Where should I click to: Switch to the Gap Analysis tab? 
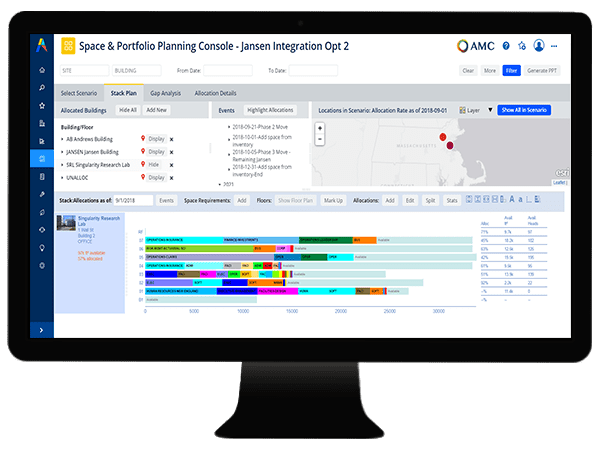165,93
